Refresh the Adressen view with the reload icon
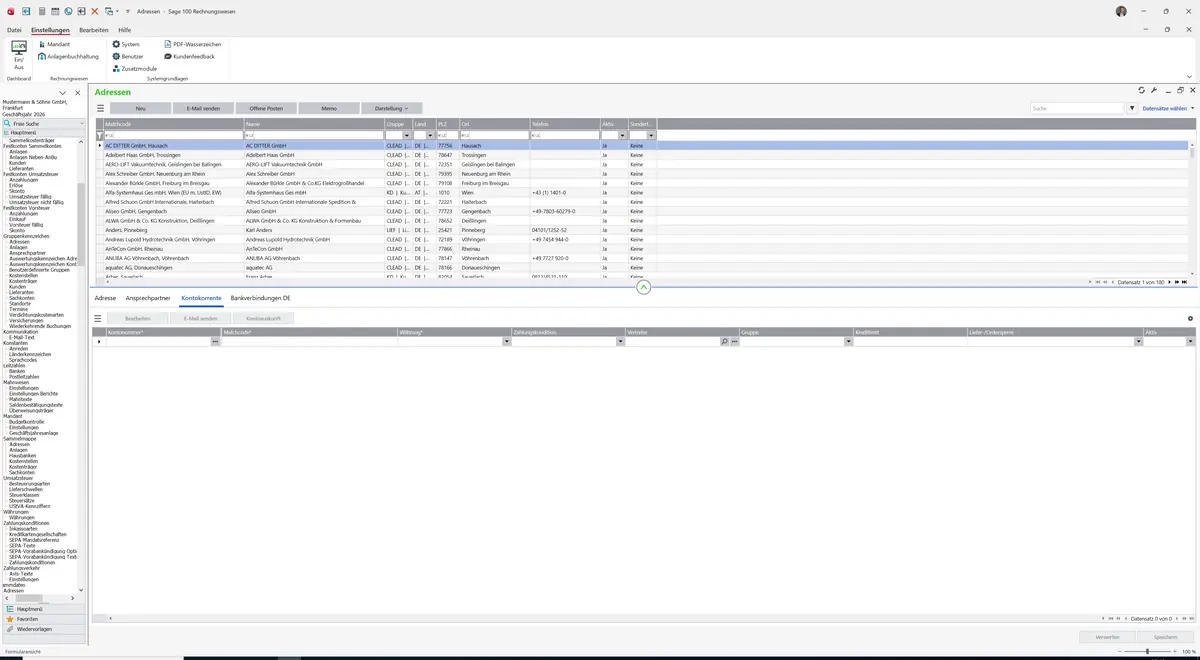Image resolution: width=1200 pixels, height=660 pixels. pyautogui.click(x=1142, y=90)
